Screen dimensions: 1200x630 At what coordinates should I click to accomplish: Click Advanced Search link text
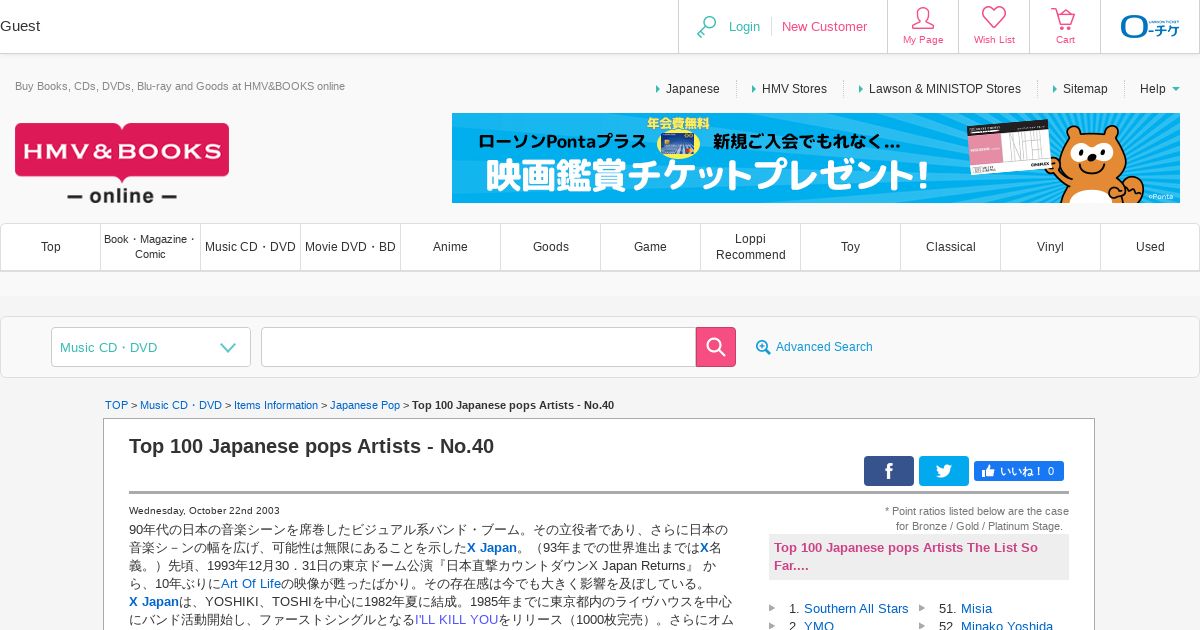coord(824,347)
